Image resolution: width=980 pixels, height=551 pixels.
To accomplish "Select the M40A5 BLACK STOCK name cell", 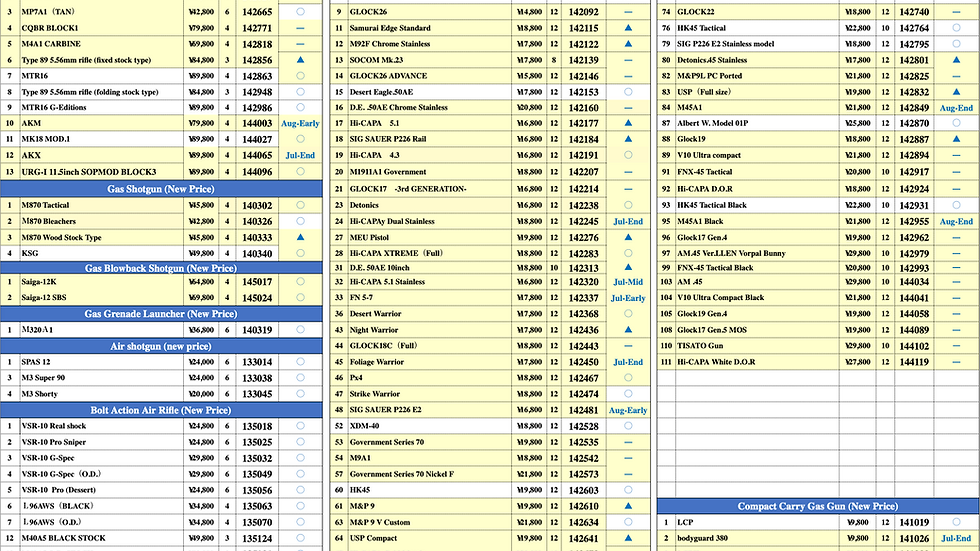I will coord(101,538).
